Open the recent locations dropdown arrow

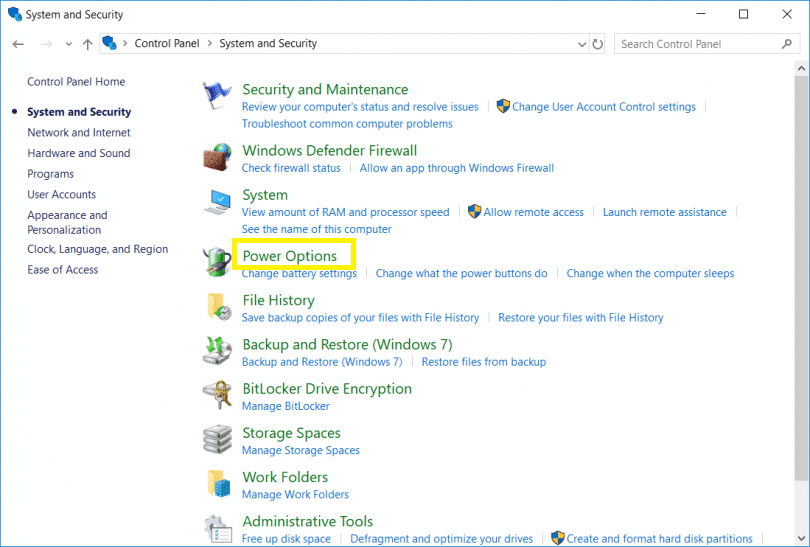pyautogui.click(x=69, y=44)
